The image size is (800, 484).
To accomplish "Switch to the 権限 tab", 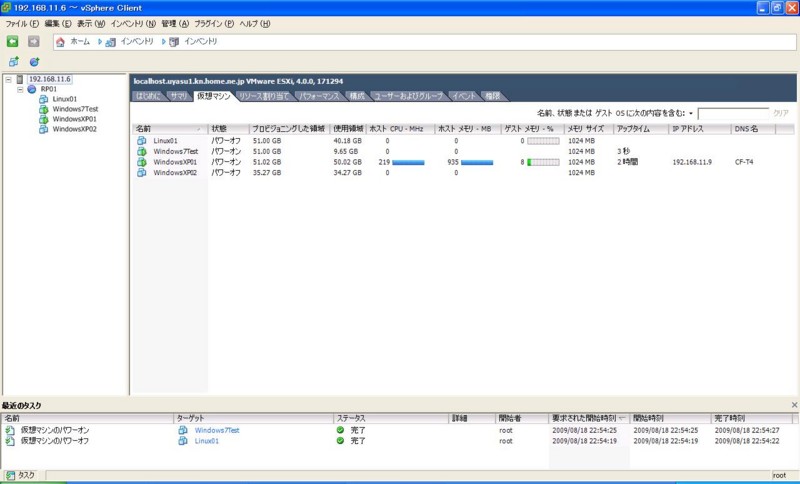I will coord(492,96).
